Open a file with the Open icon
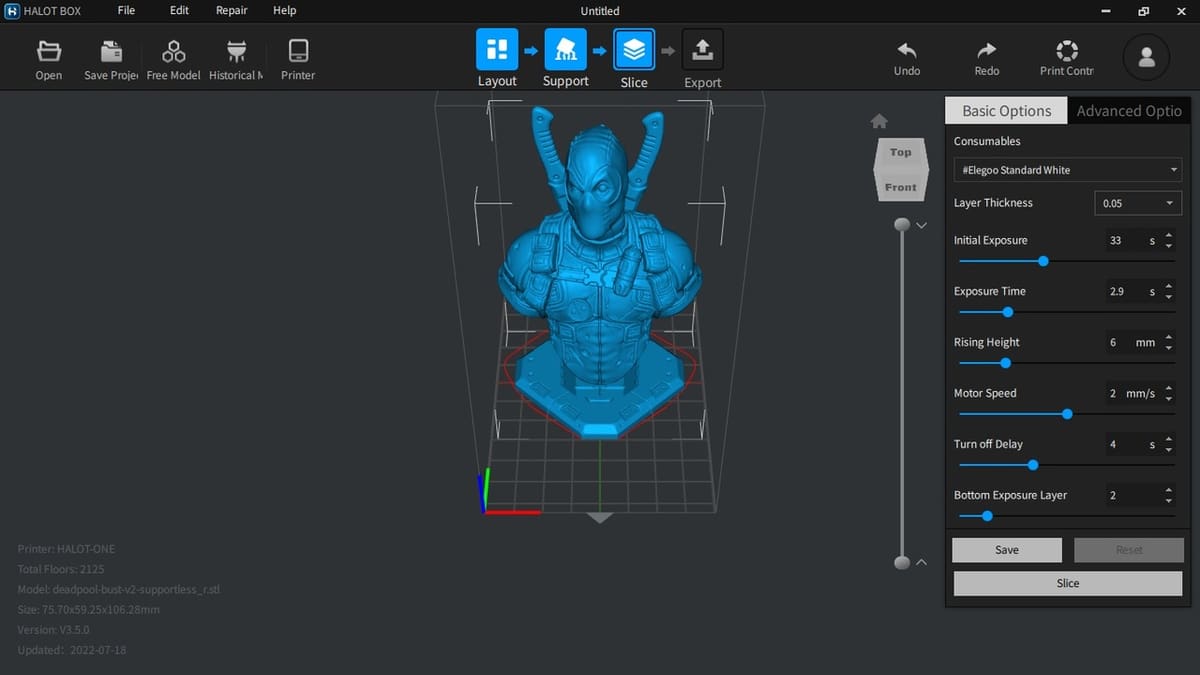This screenshot has height=675, width=1200. (48, 60)
